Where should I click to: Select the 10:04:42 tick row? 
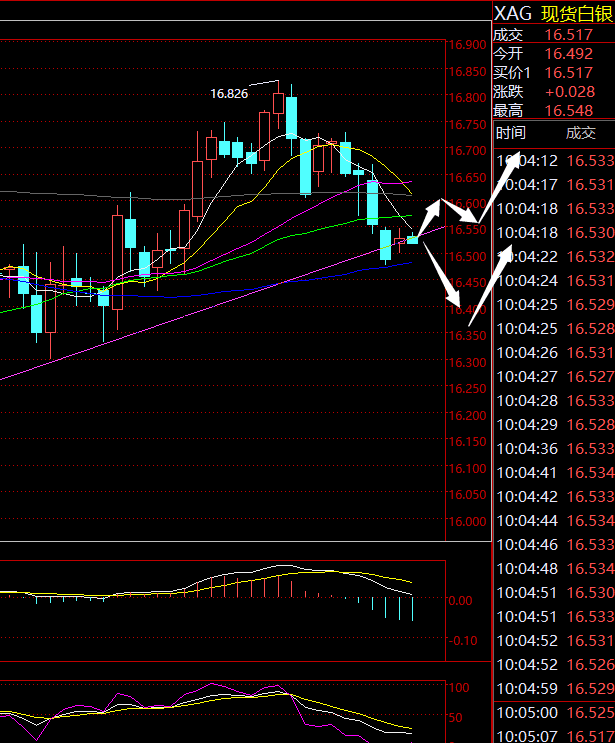pos(554,497)
